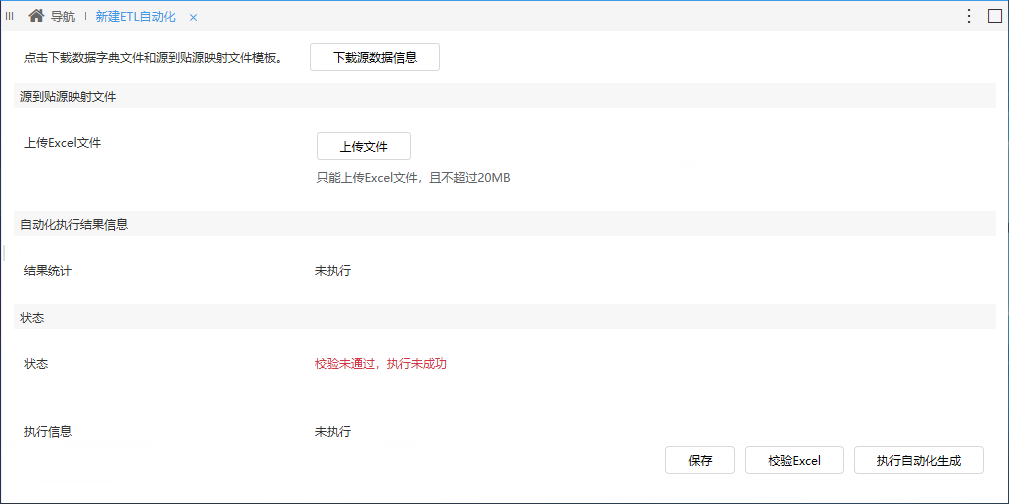Click the 保存 button
The height and width of the screenshot is (504, 1009).
point(700,460)
